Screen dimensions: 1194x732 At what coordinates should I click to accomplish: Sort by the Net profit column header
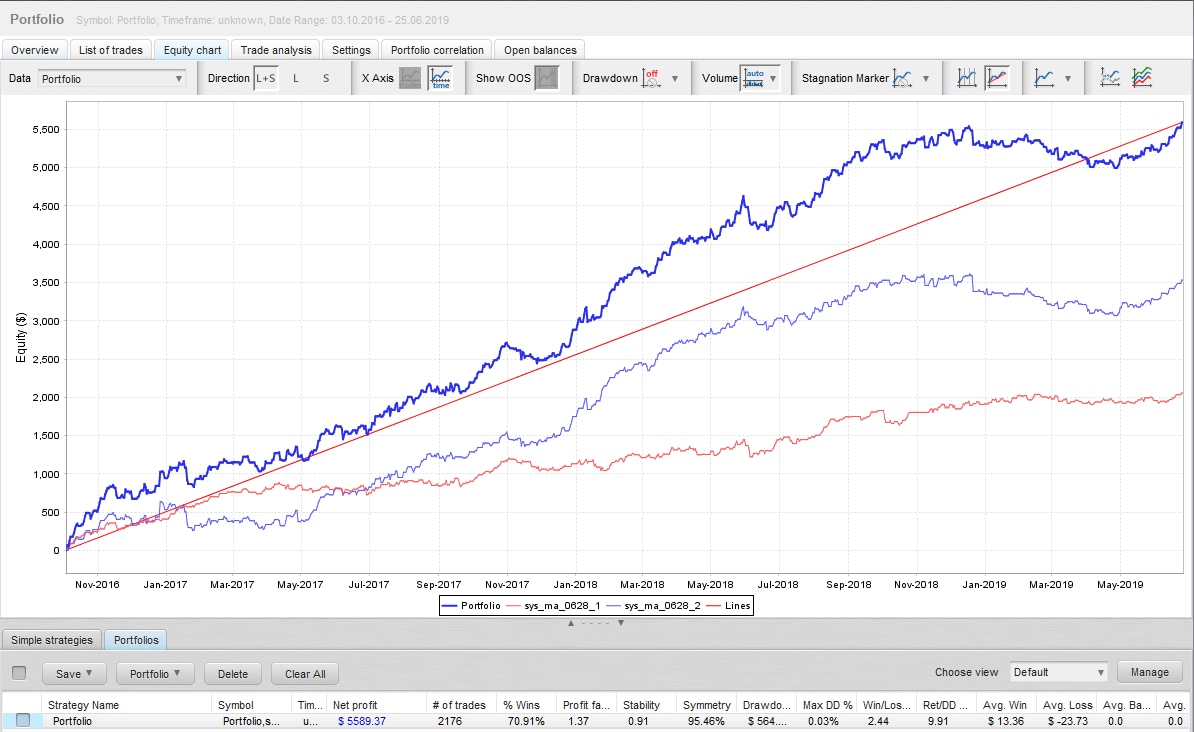click(377, 705)
